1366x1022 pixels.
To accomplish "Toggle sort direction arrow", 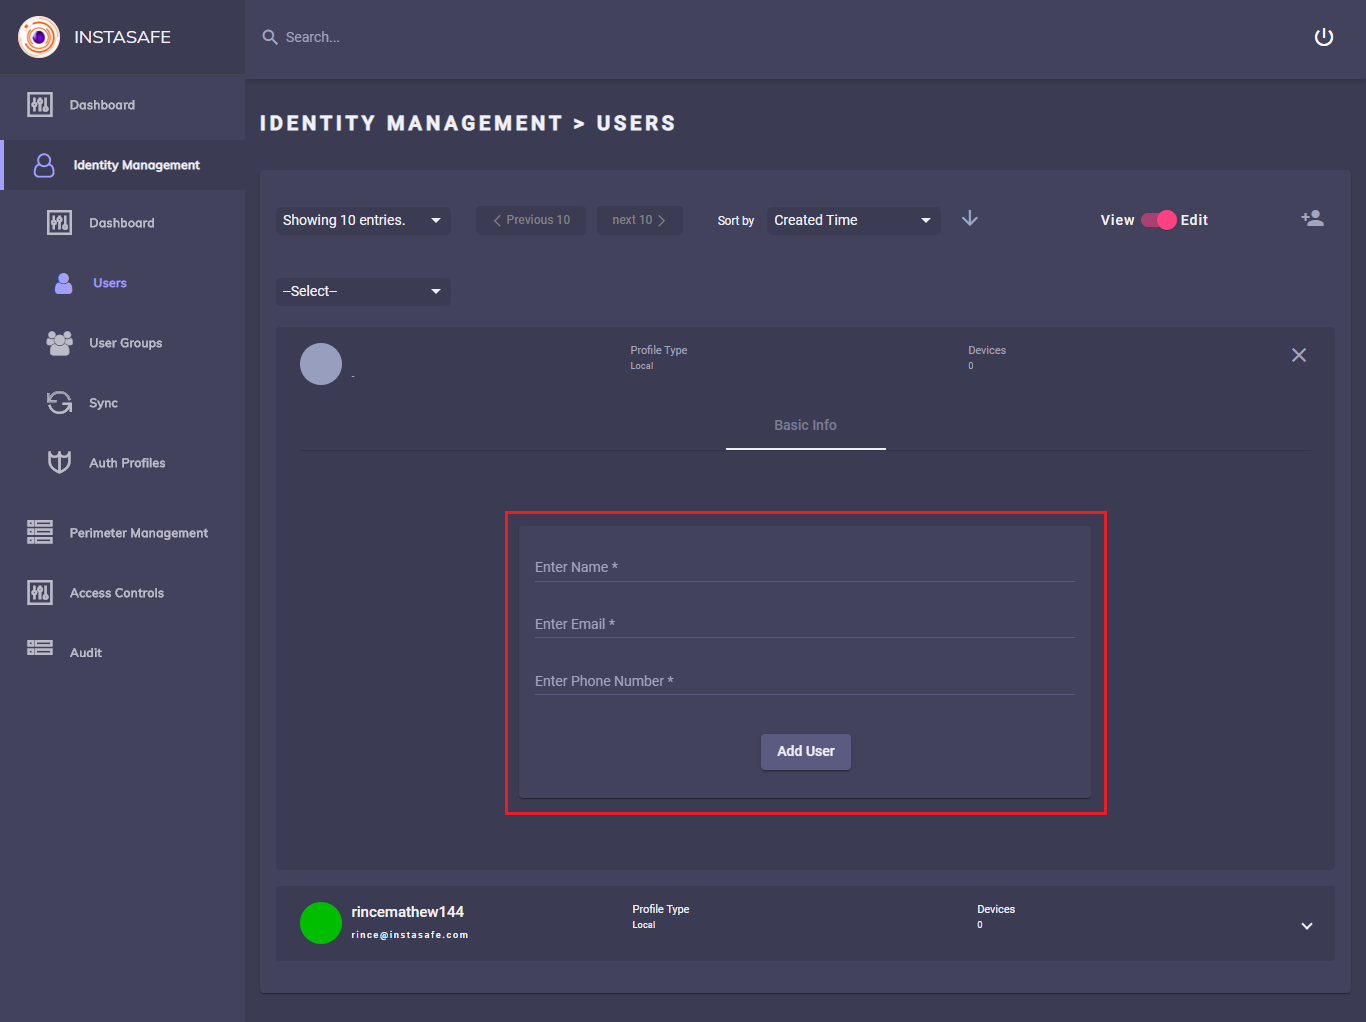I will pyautogui.click(x=970, y=219).
